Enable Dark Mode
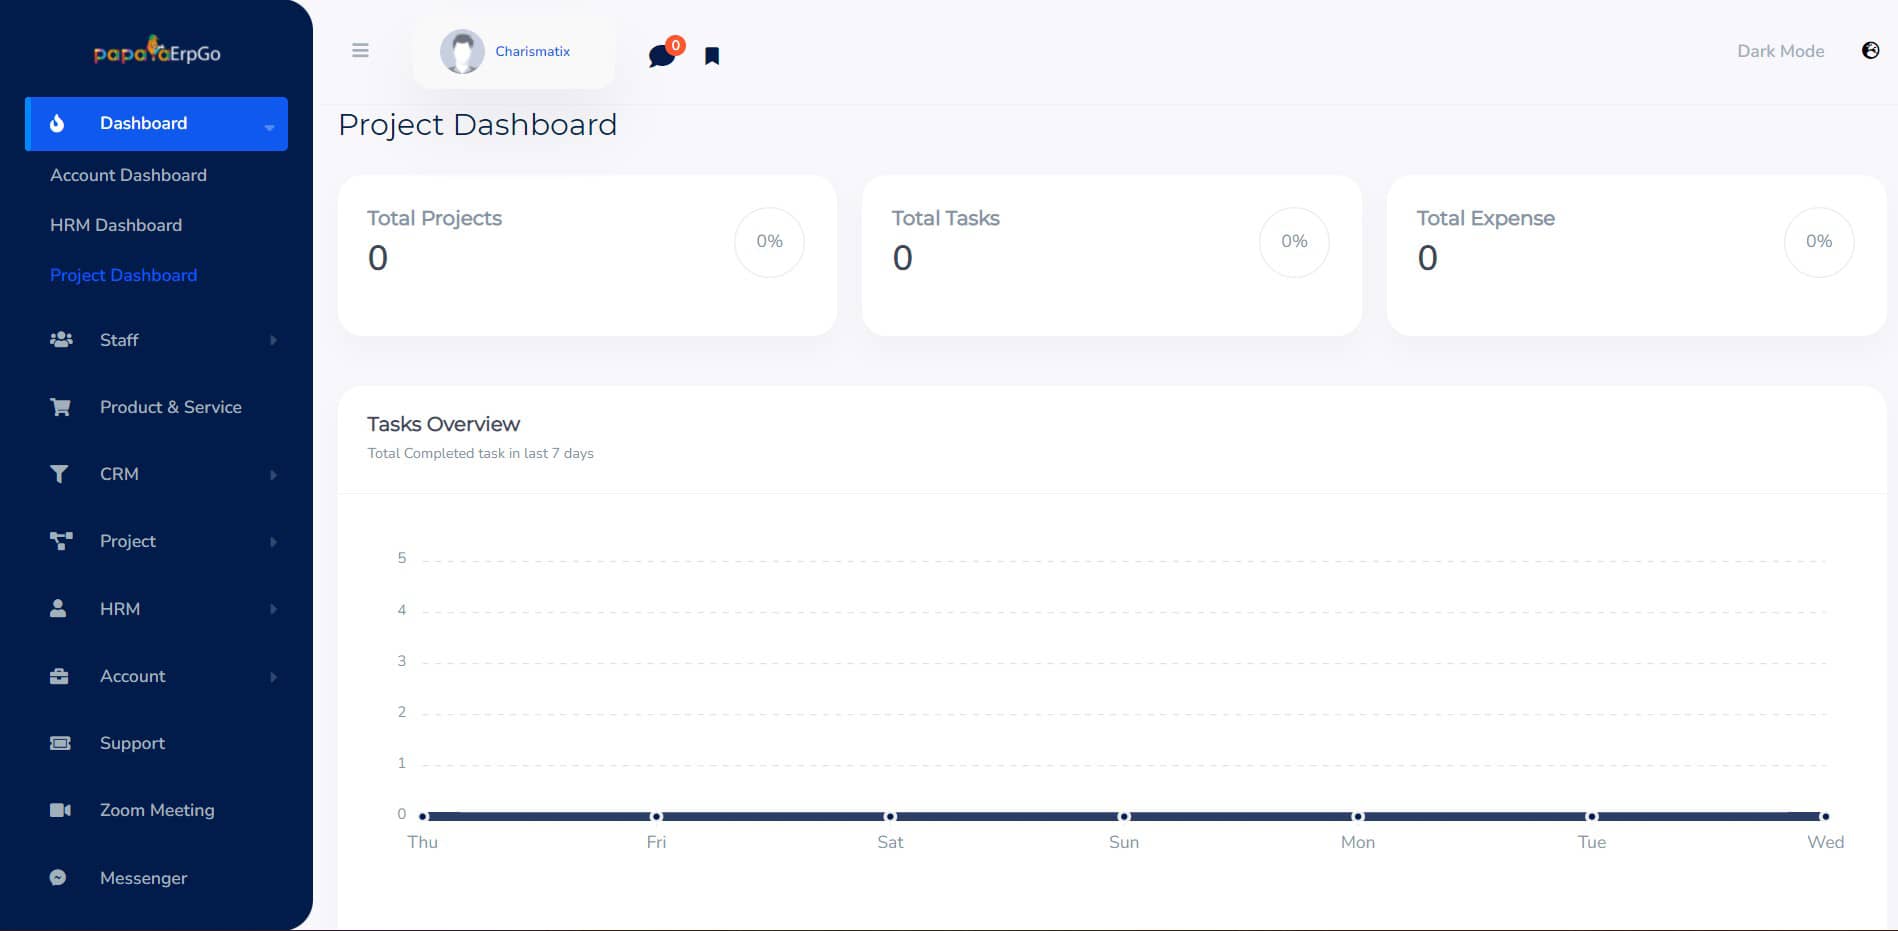 pos(1780,51)
